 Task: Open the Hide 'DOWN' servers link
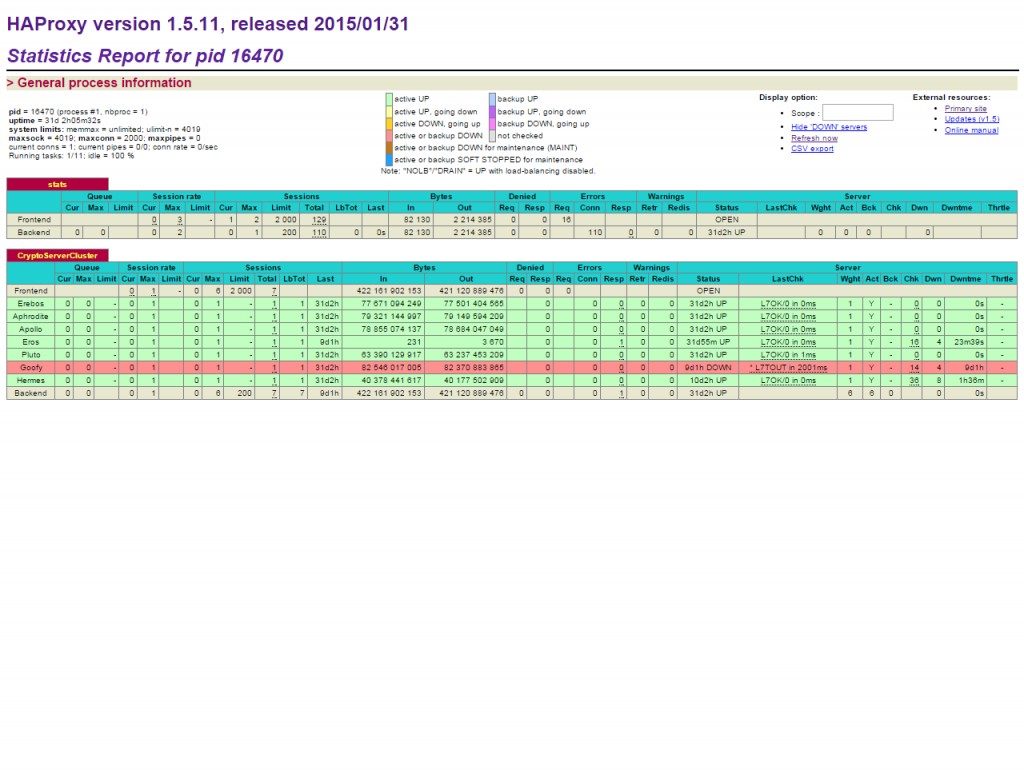coord(829,127)
